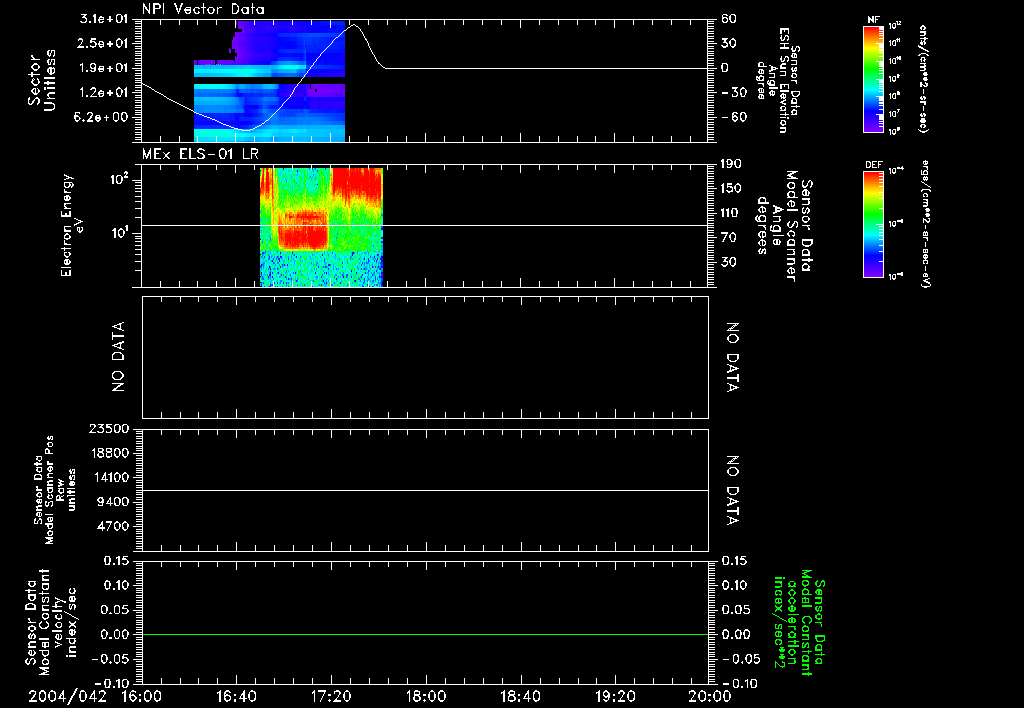Viewport: 1024px width, 708px height.
Task: Click the 'Sector Unitless' axis title
Action: 42,81
